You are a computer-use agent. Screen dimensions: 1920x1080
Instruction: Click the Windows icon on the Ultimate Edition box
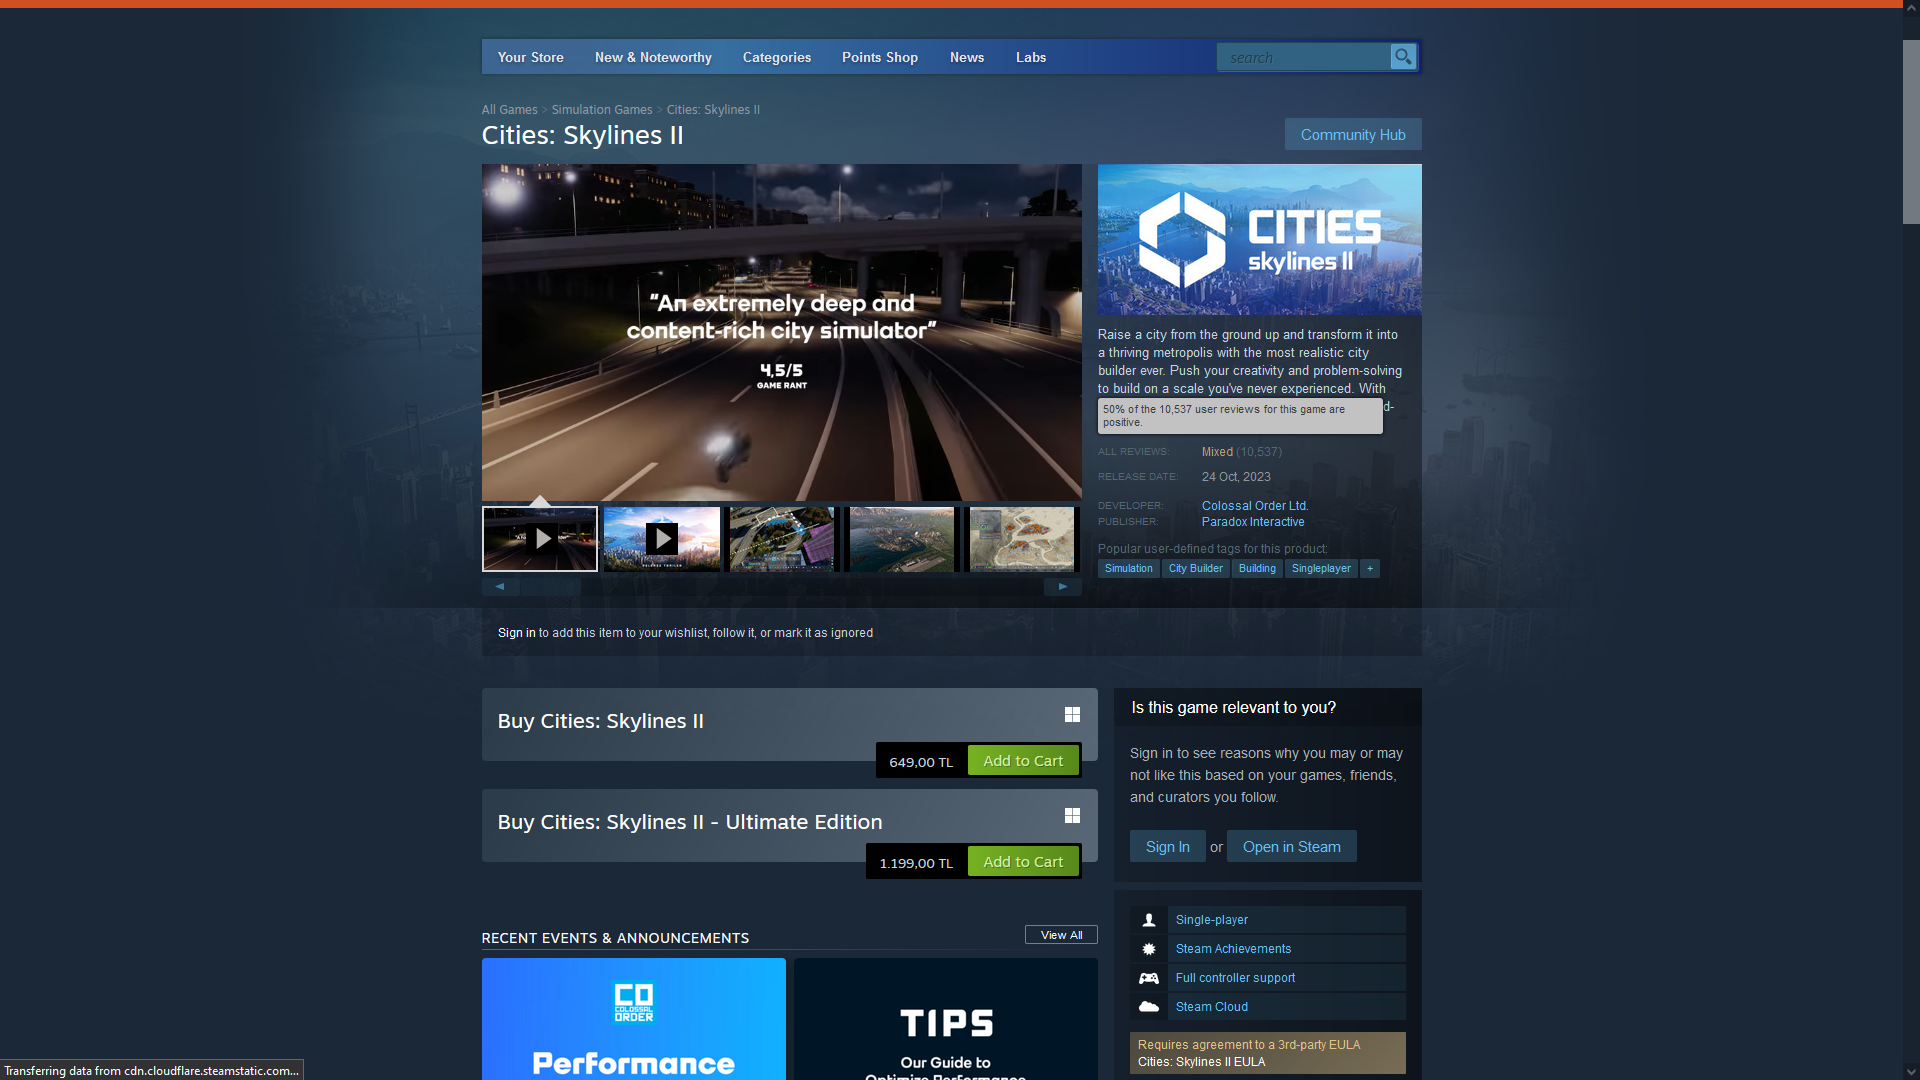point(1072,816)
